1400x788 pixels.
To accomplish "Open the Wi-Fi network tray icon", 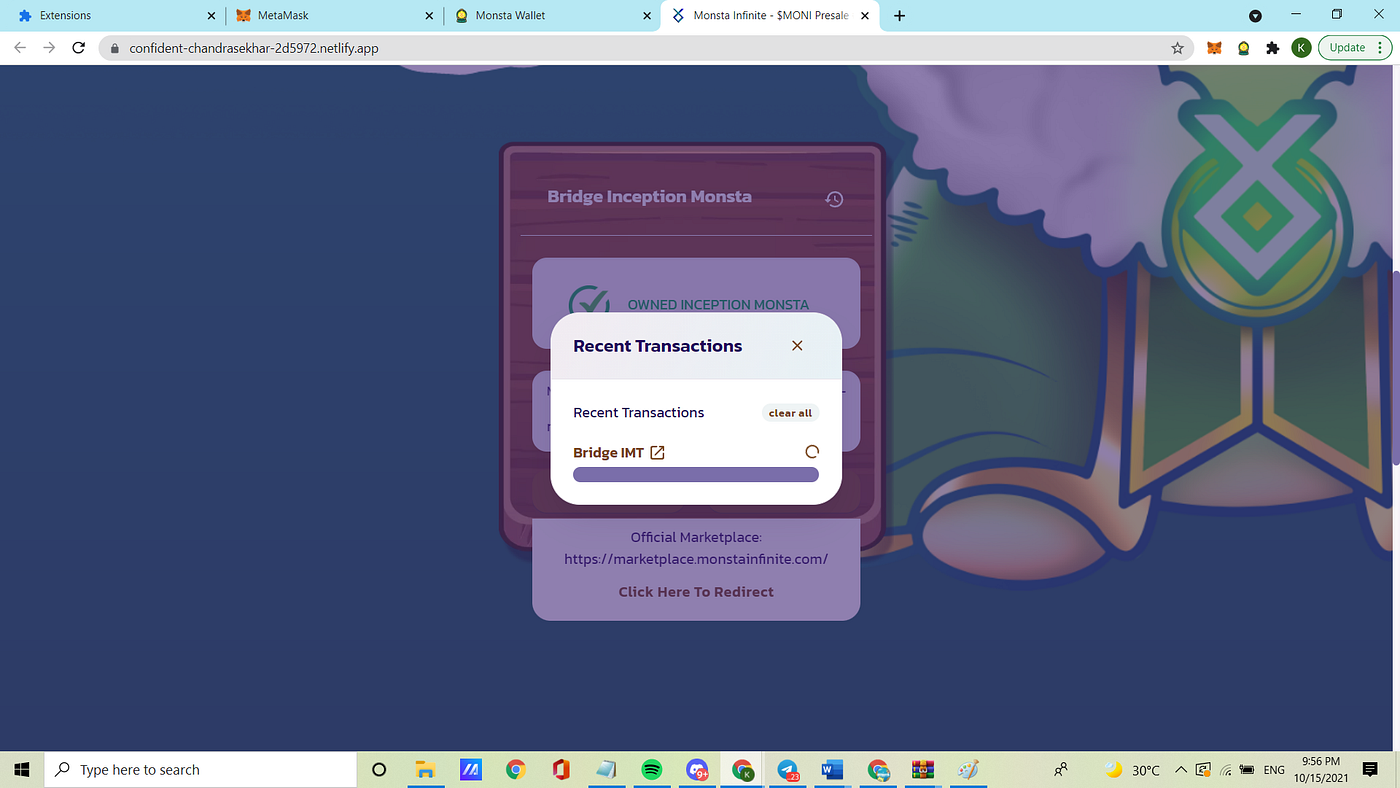I will tap(1225, 770).
